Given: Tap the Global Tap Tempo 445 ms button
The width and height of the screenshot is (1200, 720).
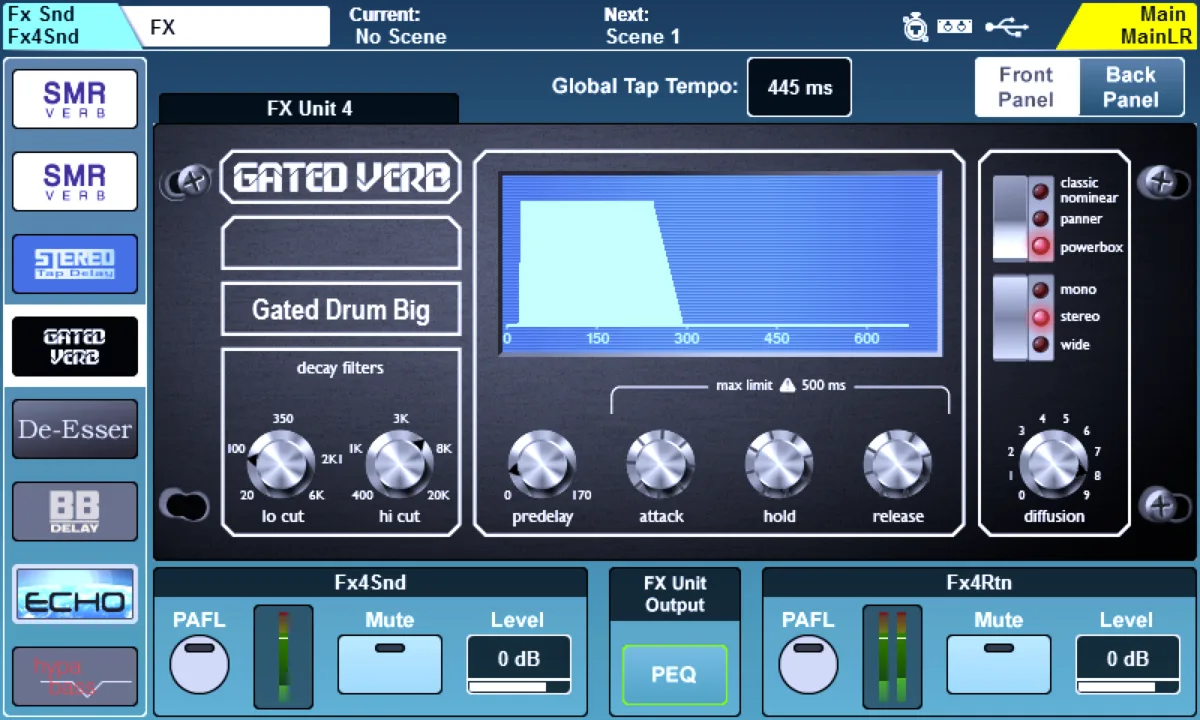Looking at the screenshot, I should pos(799,87).
